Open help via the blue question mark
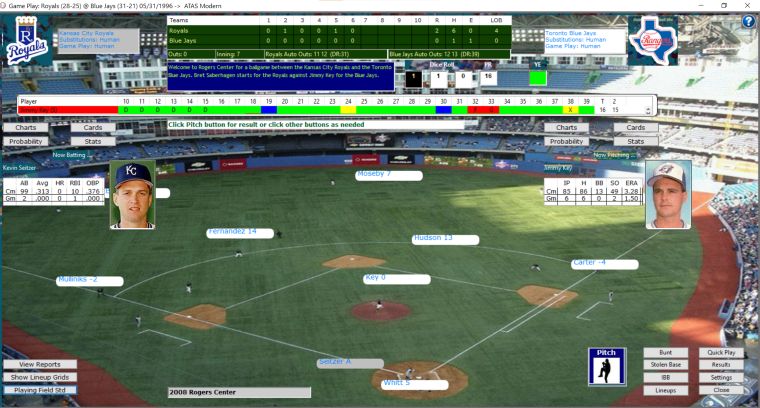The width and height of the screenshot is (760, 408). 748,21
